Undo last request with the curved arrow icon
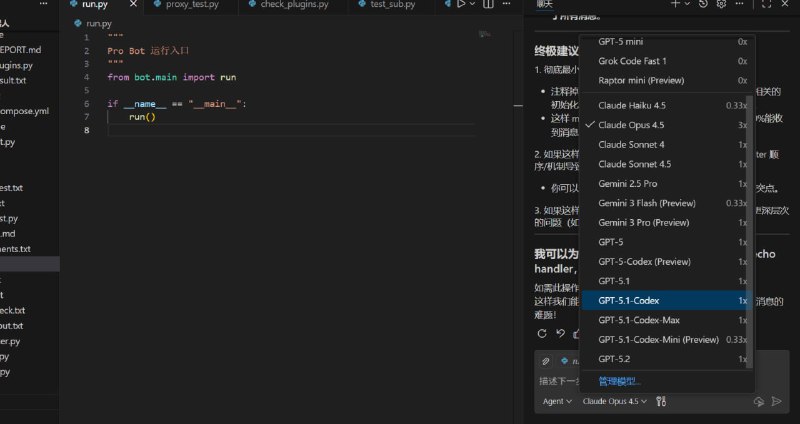Image resolution: width=800 pixels, height=424 pixels. 560,333
